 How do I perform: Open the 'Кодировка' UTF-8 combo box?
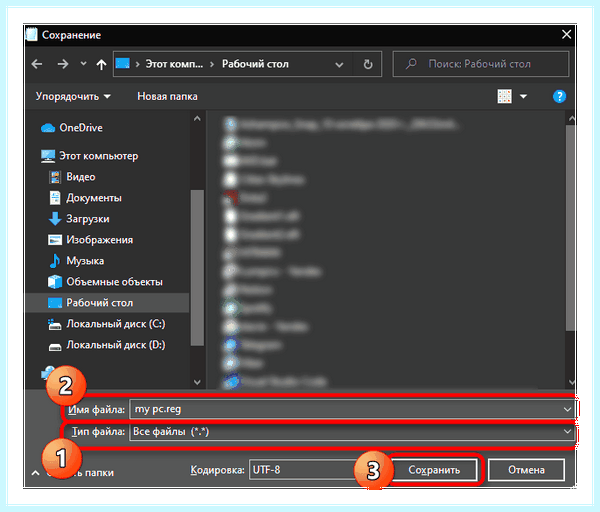coord(304,470)
